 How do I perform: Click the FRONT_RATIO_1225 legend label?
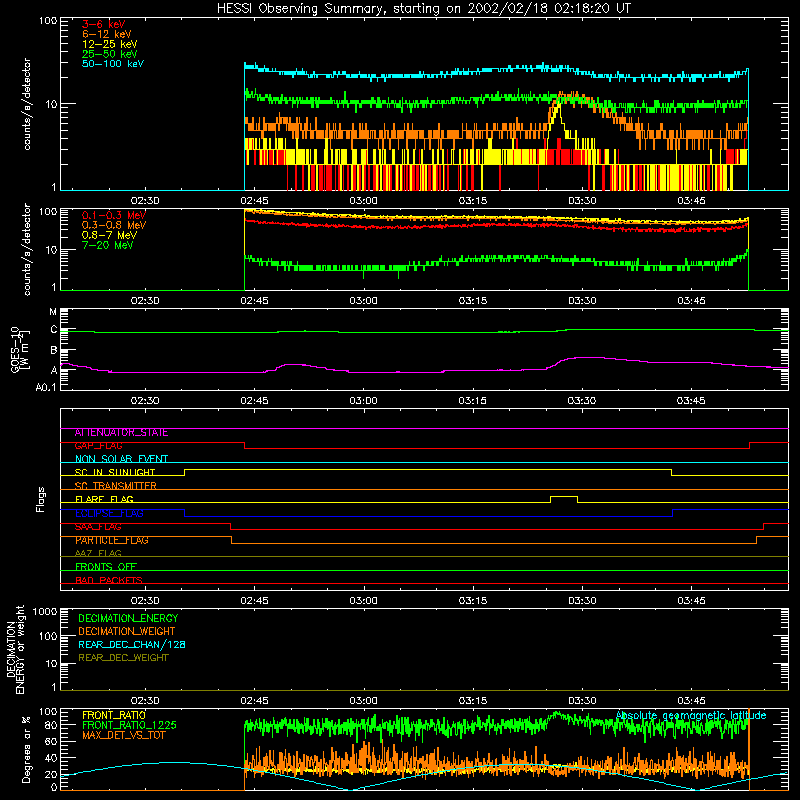coord(130,725)
